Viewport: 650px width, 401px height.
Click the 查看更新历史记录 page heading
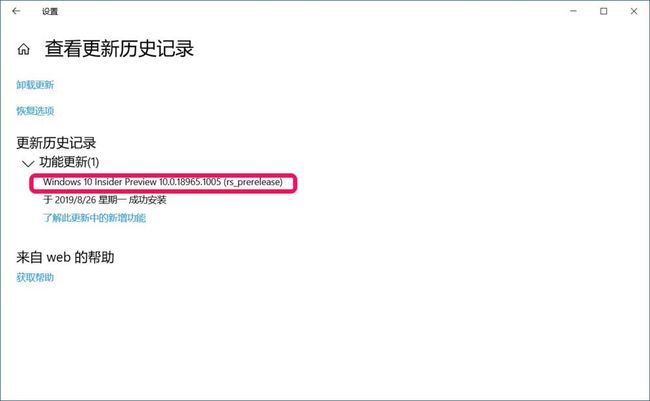tap(119, 49)
